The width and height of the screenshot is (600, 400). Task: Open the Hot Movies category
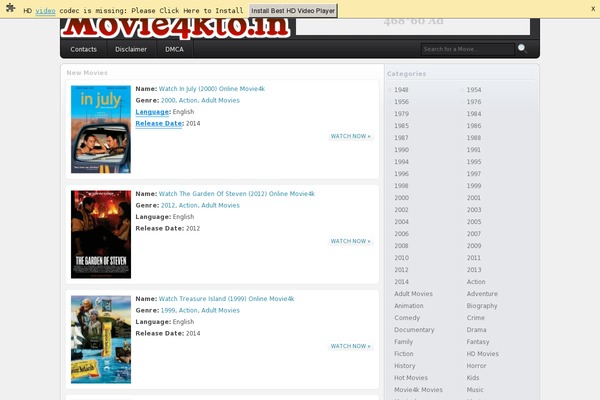tap(411, 378)
